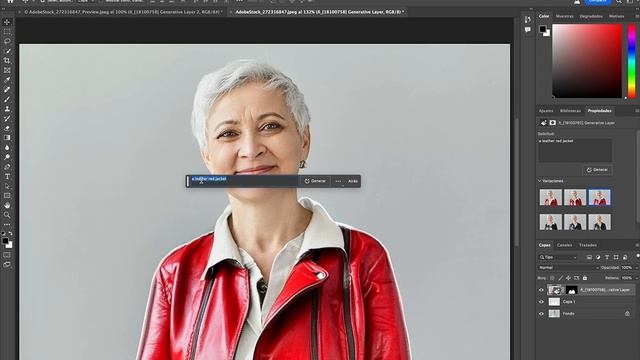This screenshot has width=640, height=360.
Task: Click the foreground color swatch in Color panel
Action: [543, 29]
